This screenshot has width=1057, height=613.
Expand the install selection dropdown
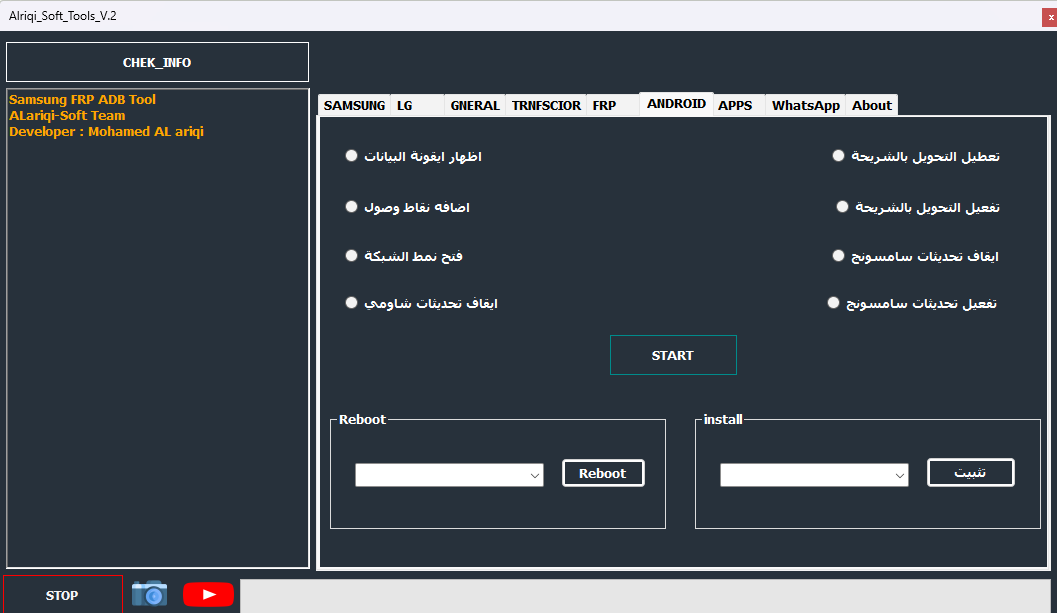(x=813, y=474)
